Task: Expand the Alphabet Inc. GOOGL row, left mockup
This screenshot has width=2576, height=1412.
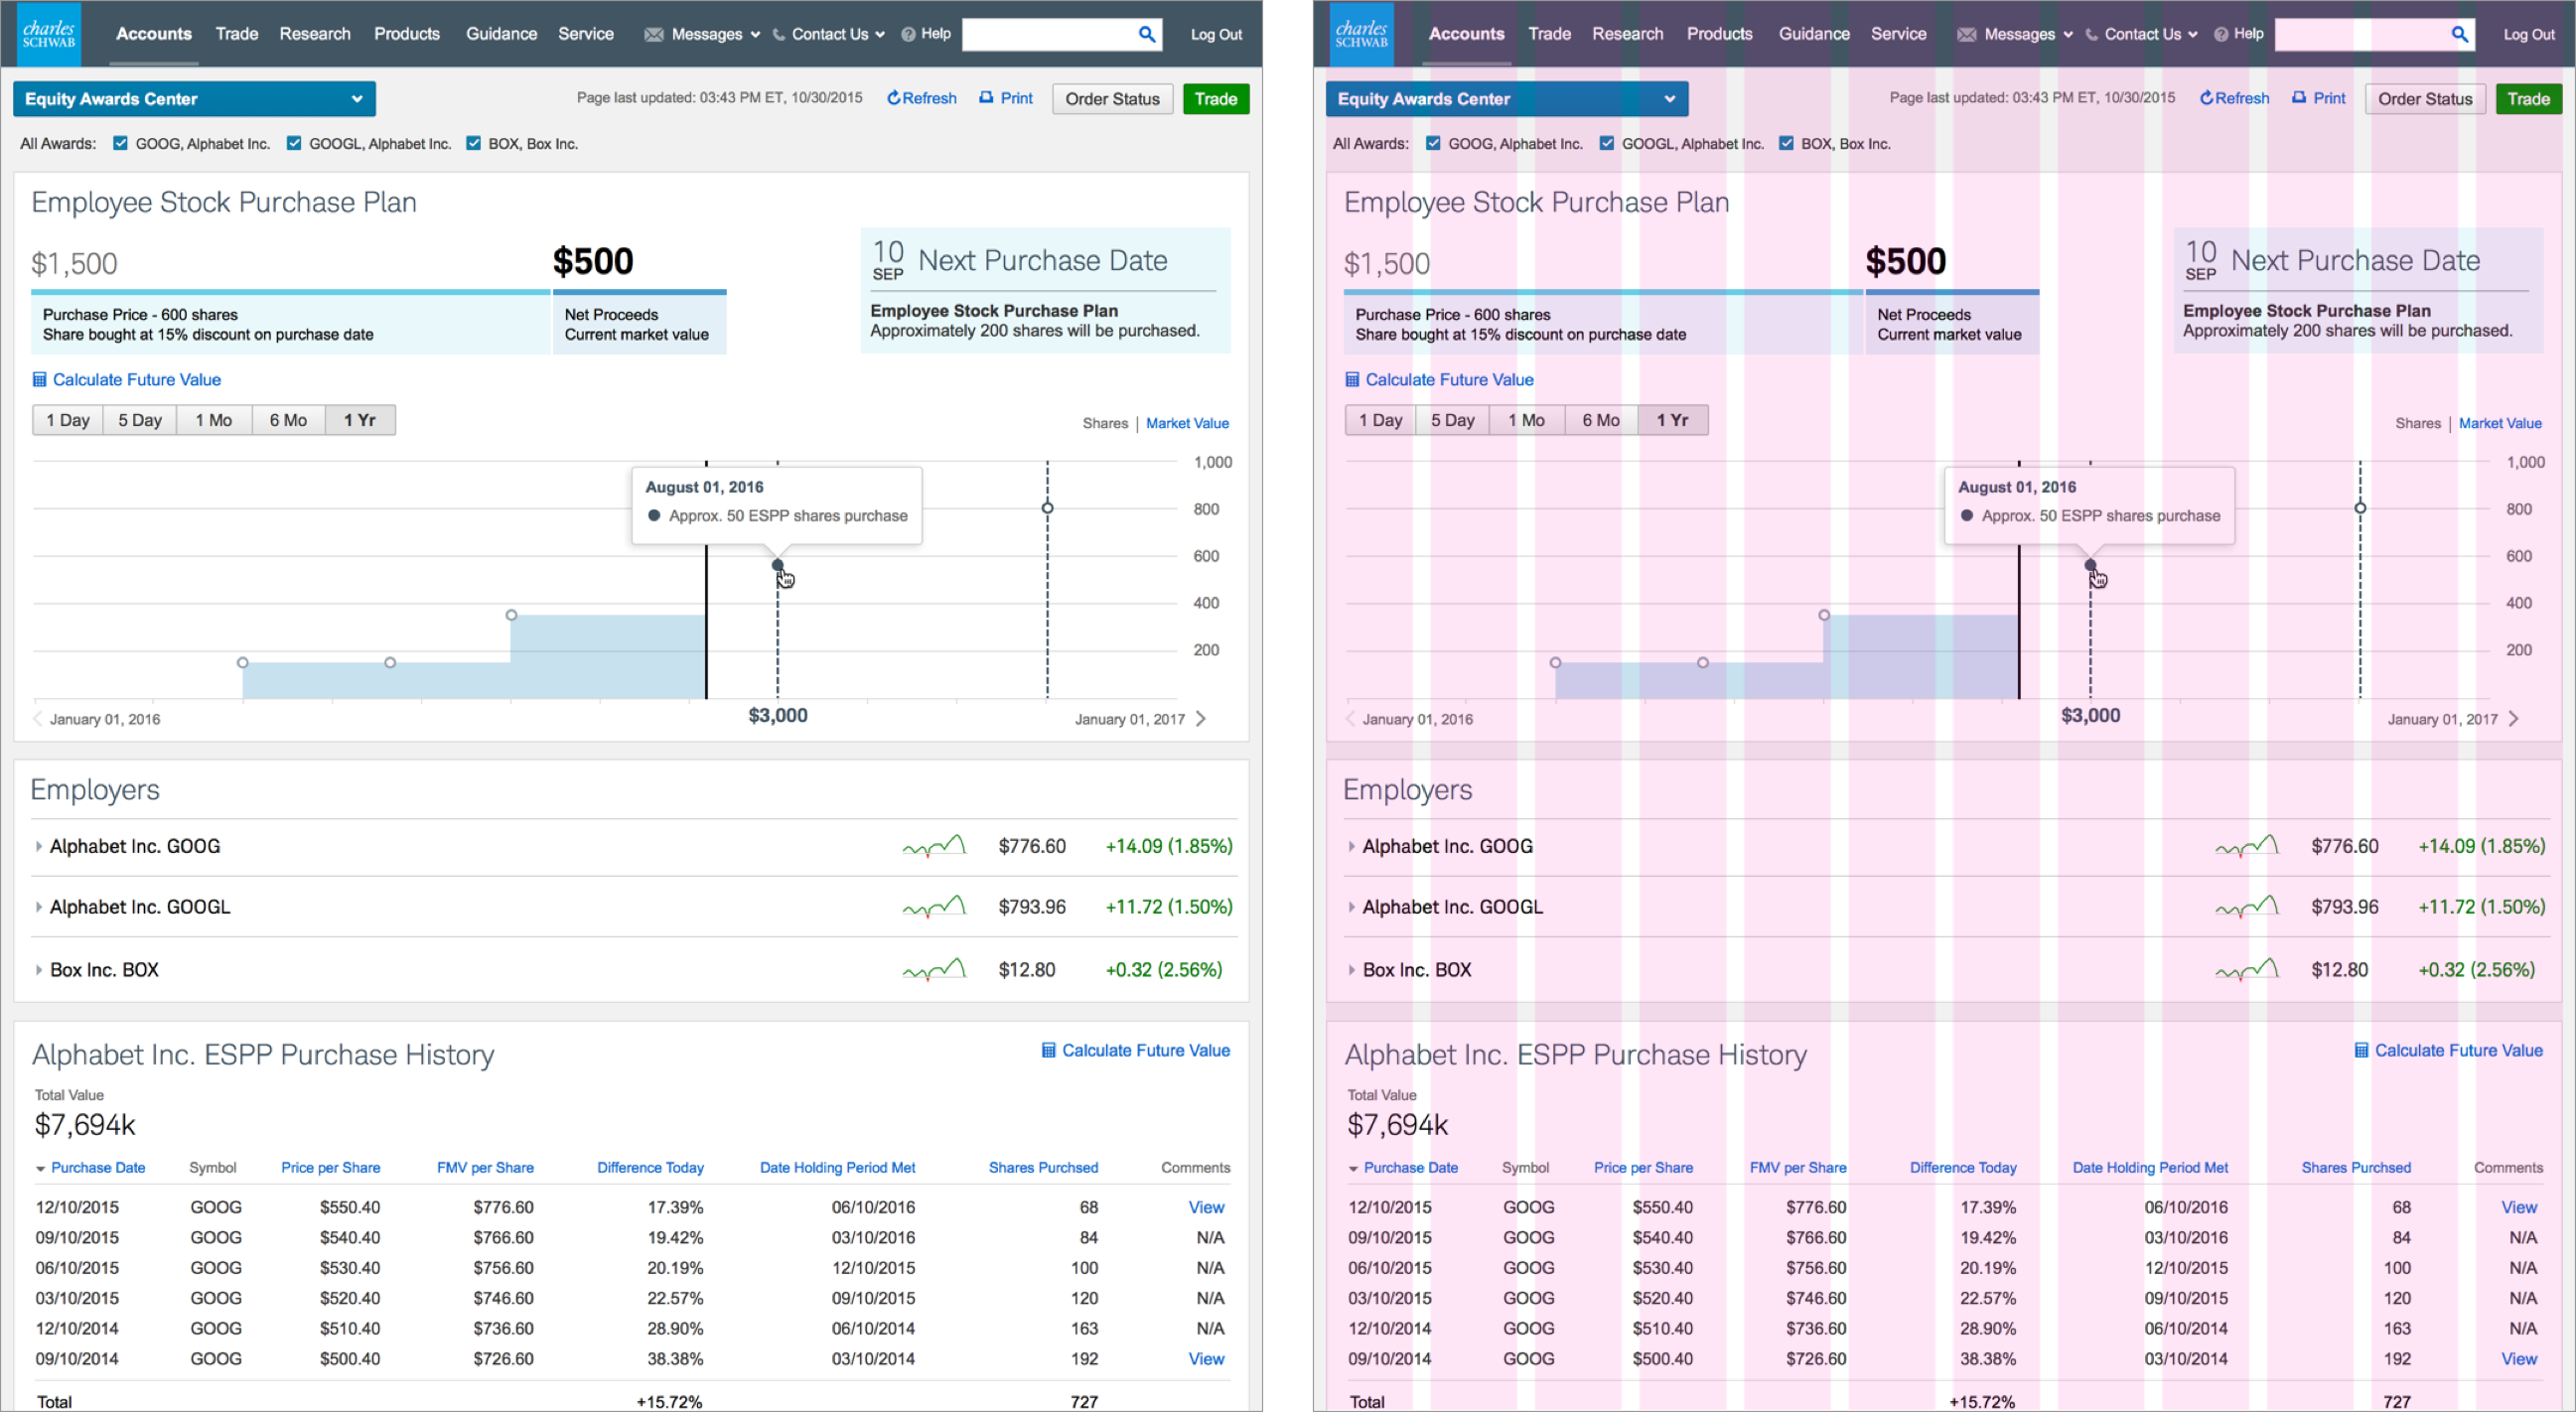Action: tap(39, 907)
